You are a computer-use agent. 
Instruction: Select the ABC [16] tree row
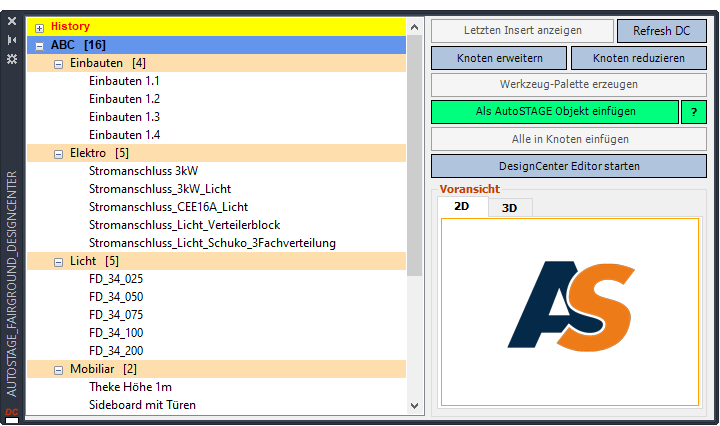click(x=216, y=45)
